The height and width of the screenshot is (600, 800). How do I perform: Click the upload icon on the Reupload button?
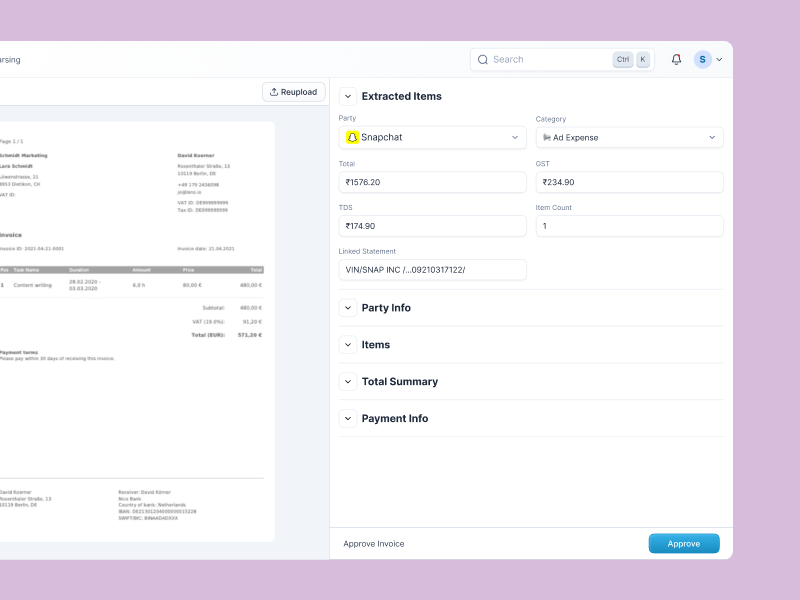point(272,91)
